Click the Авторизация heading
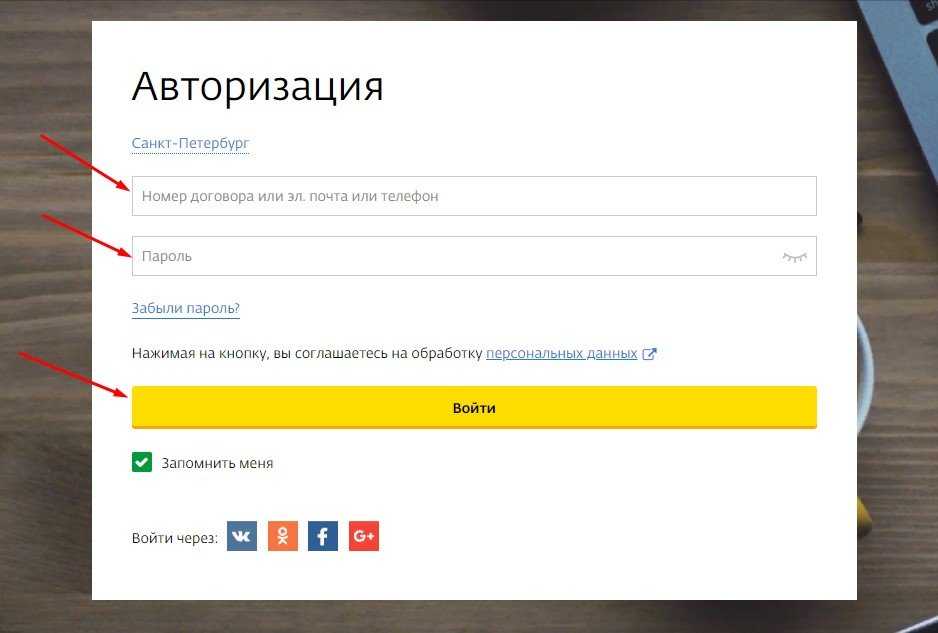 [x=258, y=87]
